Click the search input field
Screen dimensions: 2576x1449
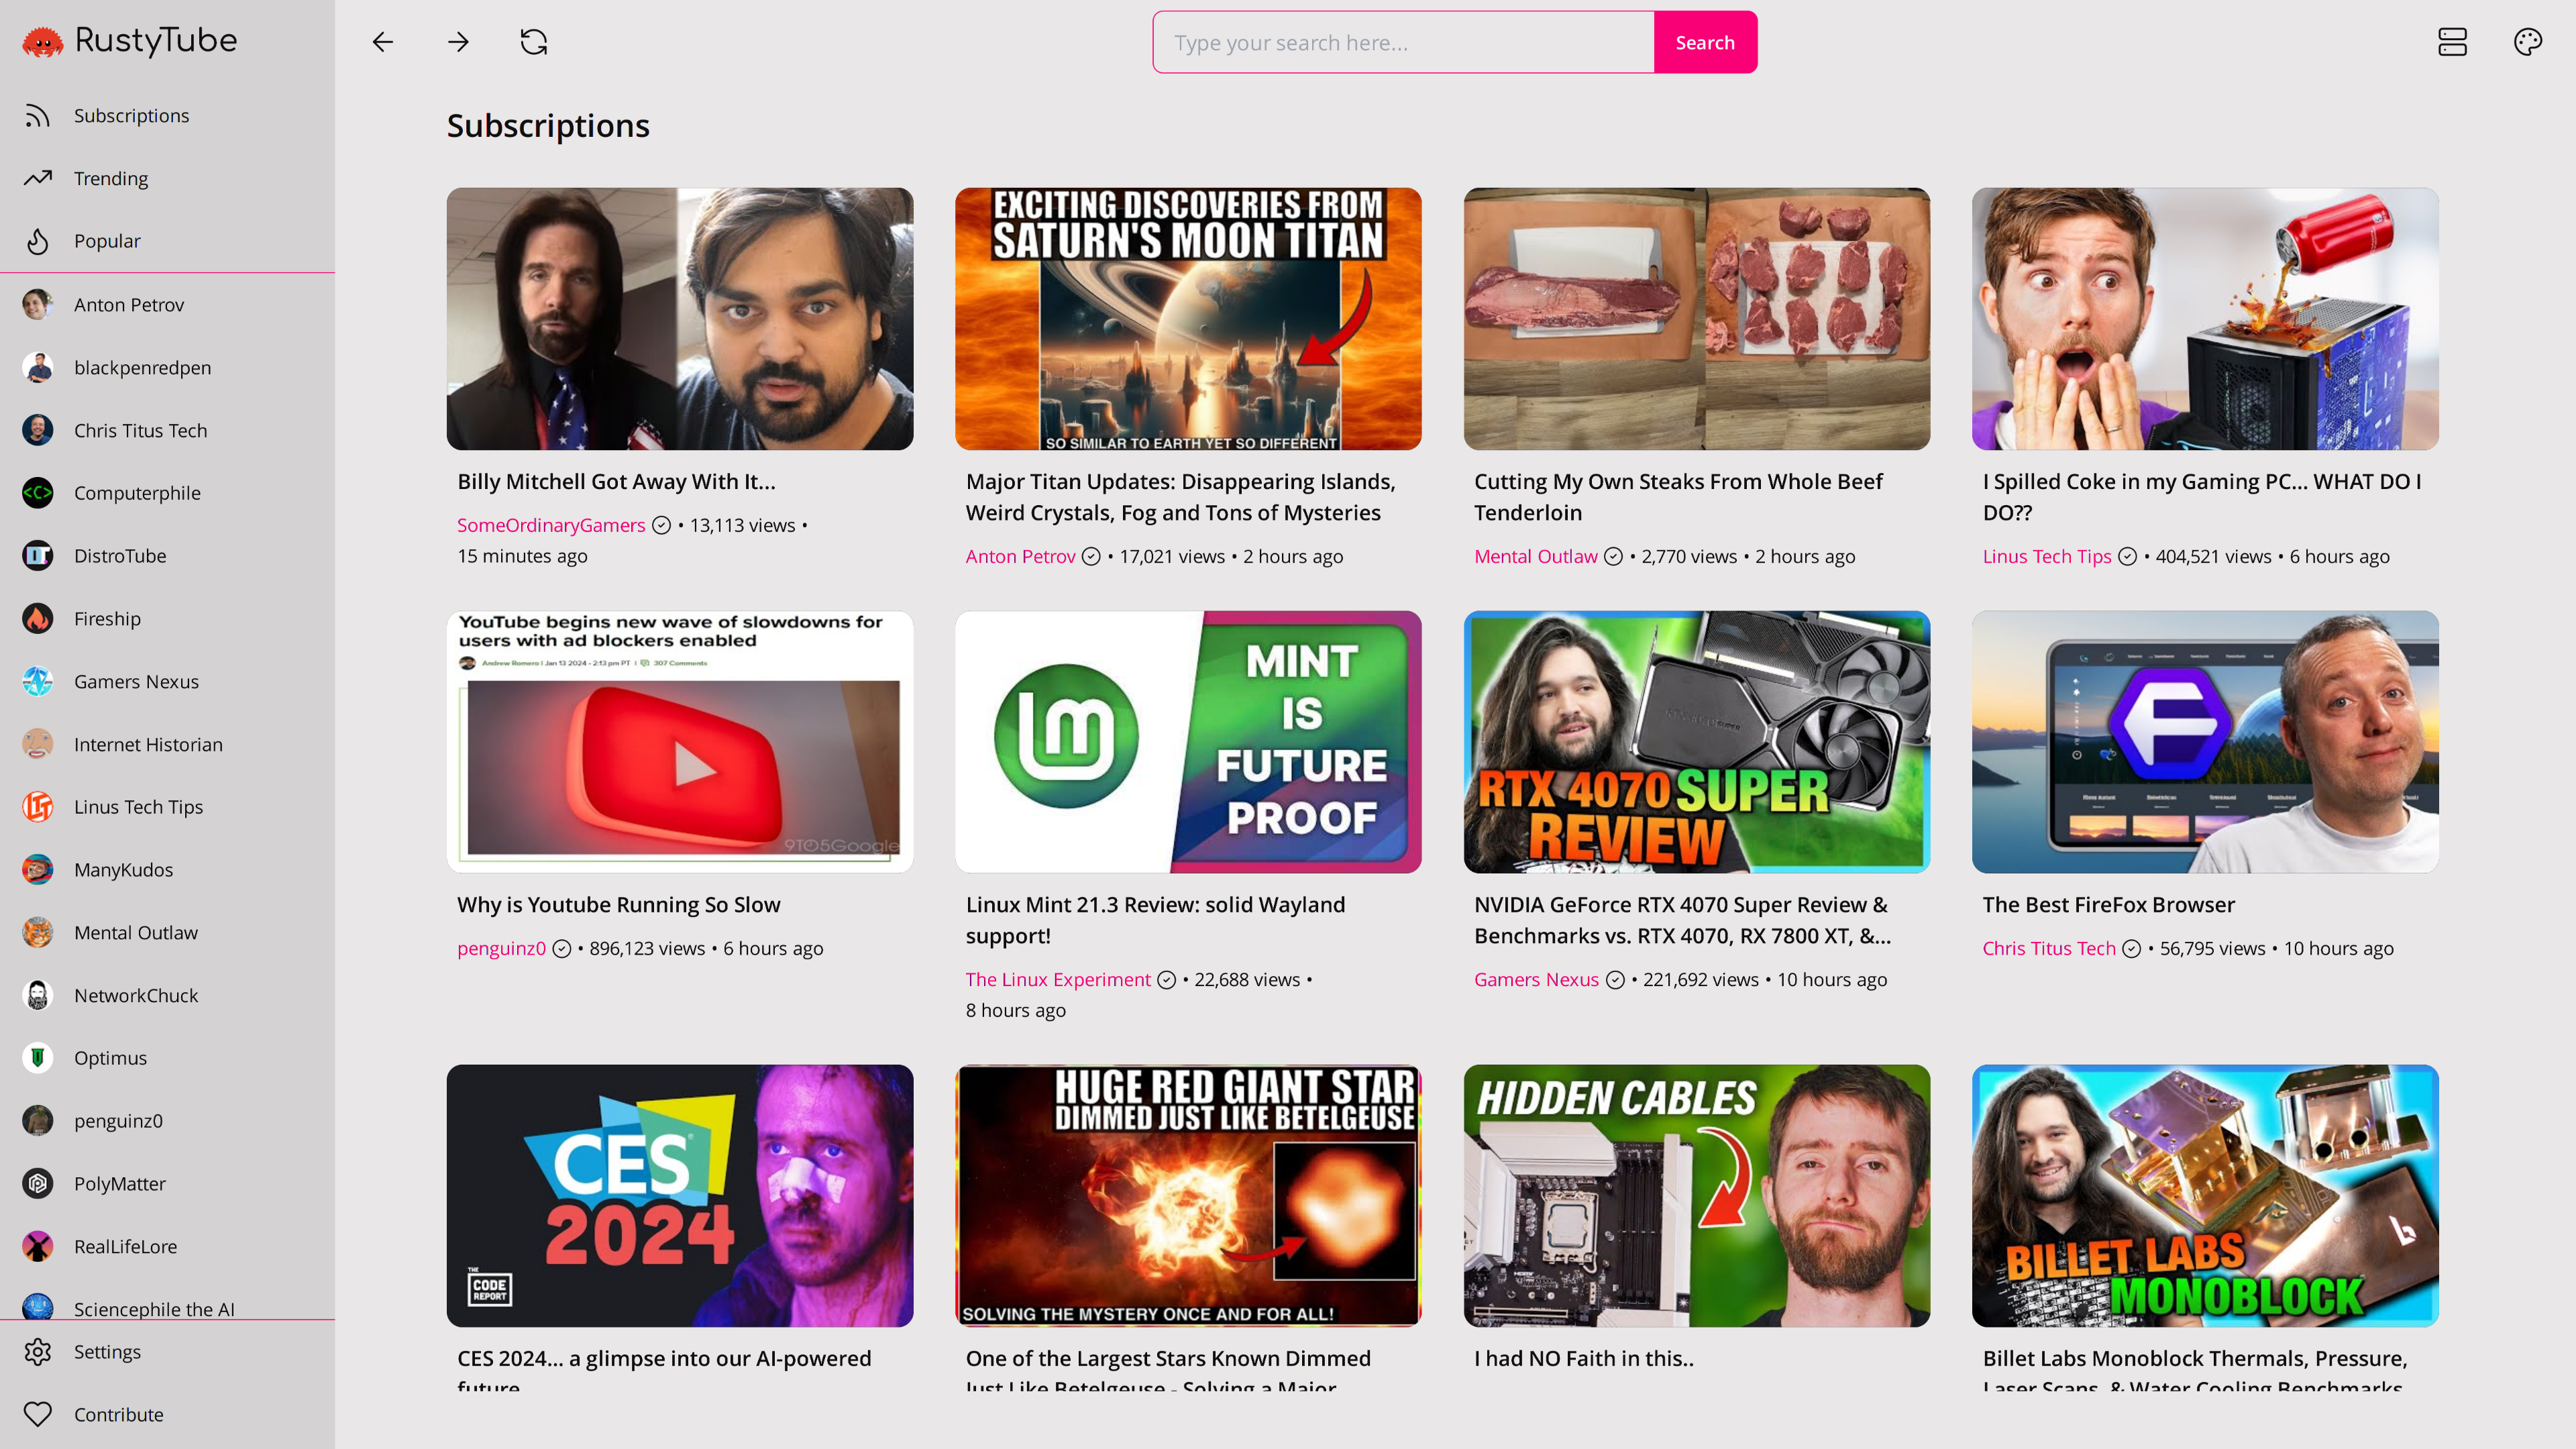pos(1403,42)
